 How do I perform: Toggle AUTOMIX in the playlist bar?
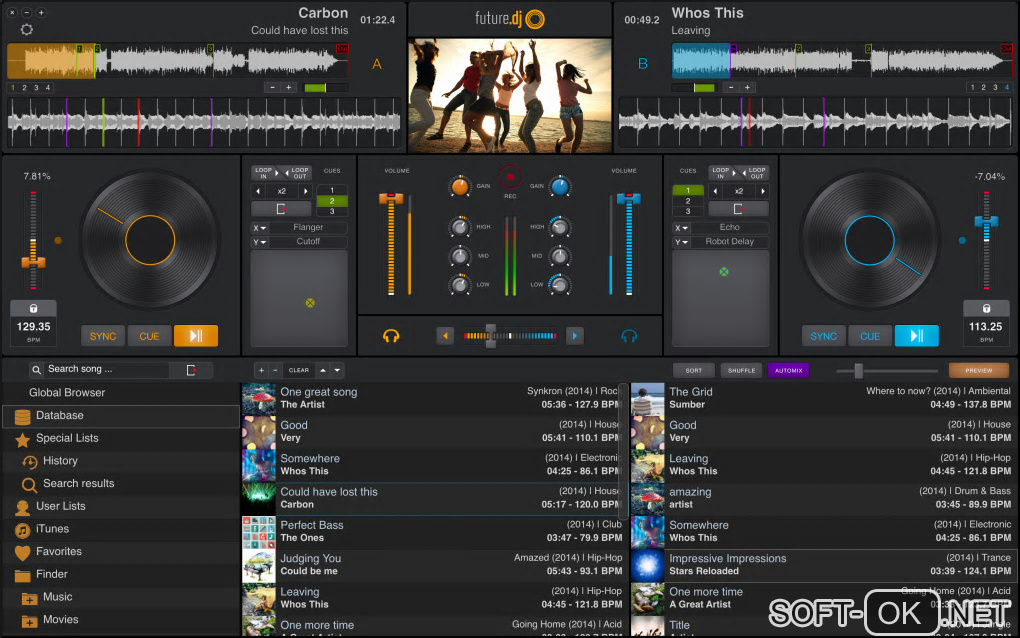point(788,370)
